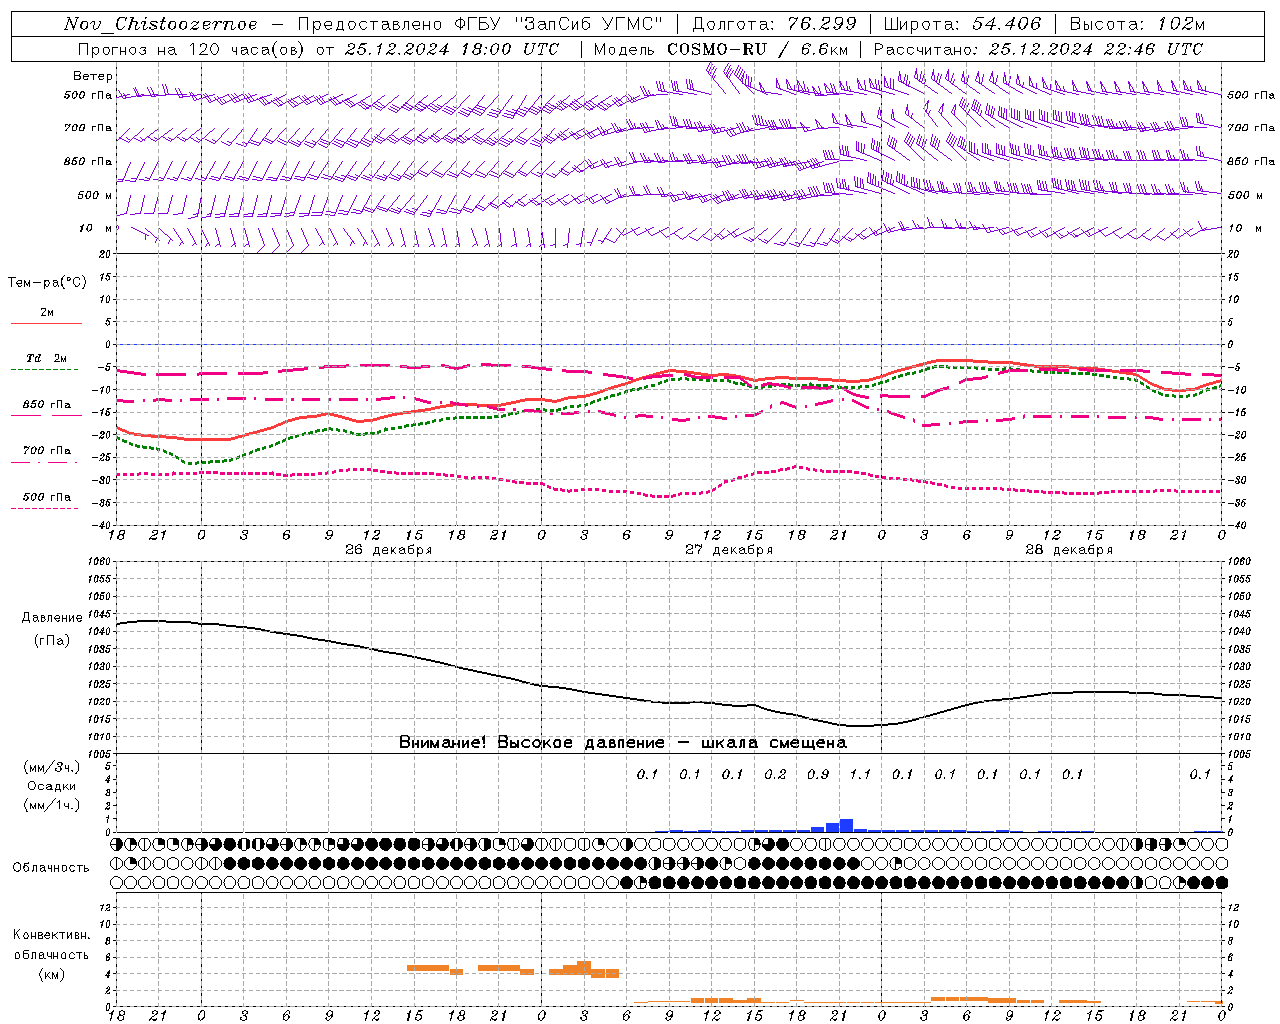Screen dimensions: 1280x1024
Task: Click the model label 'COSMO-RU / 6.6км'
Action: [x=757, y=49]
